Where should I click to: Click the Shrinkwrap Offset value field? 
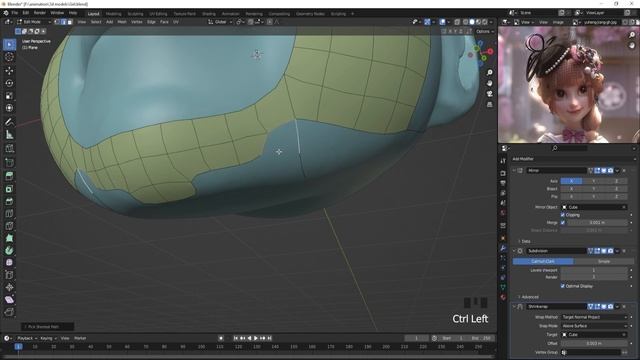click(x=594, y=343)
